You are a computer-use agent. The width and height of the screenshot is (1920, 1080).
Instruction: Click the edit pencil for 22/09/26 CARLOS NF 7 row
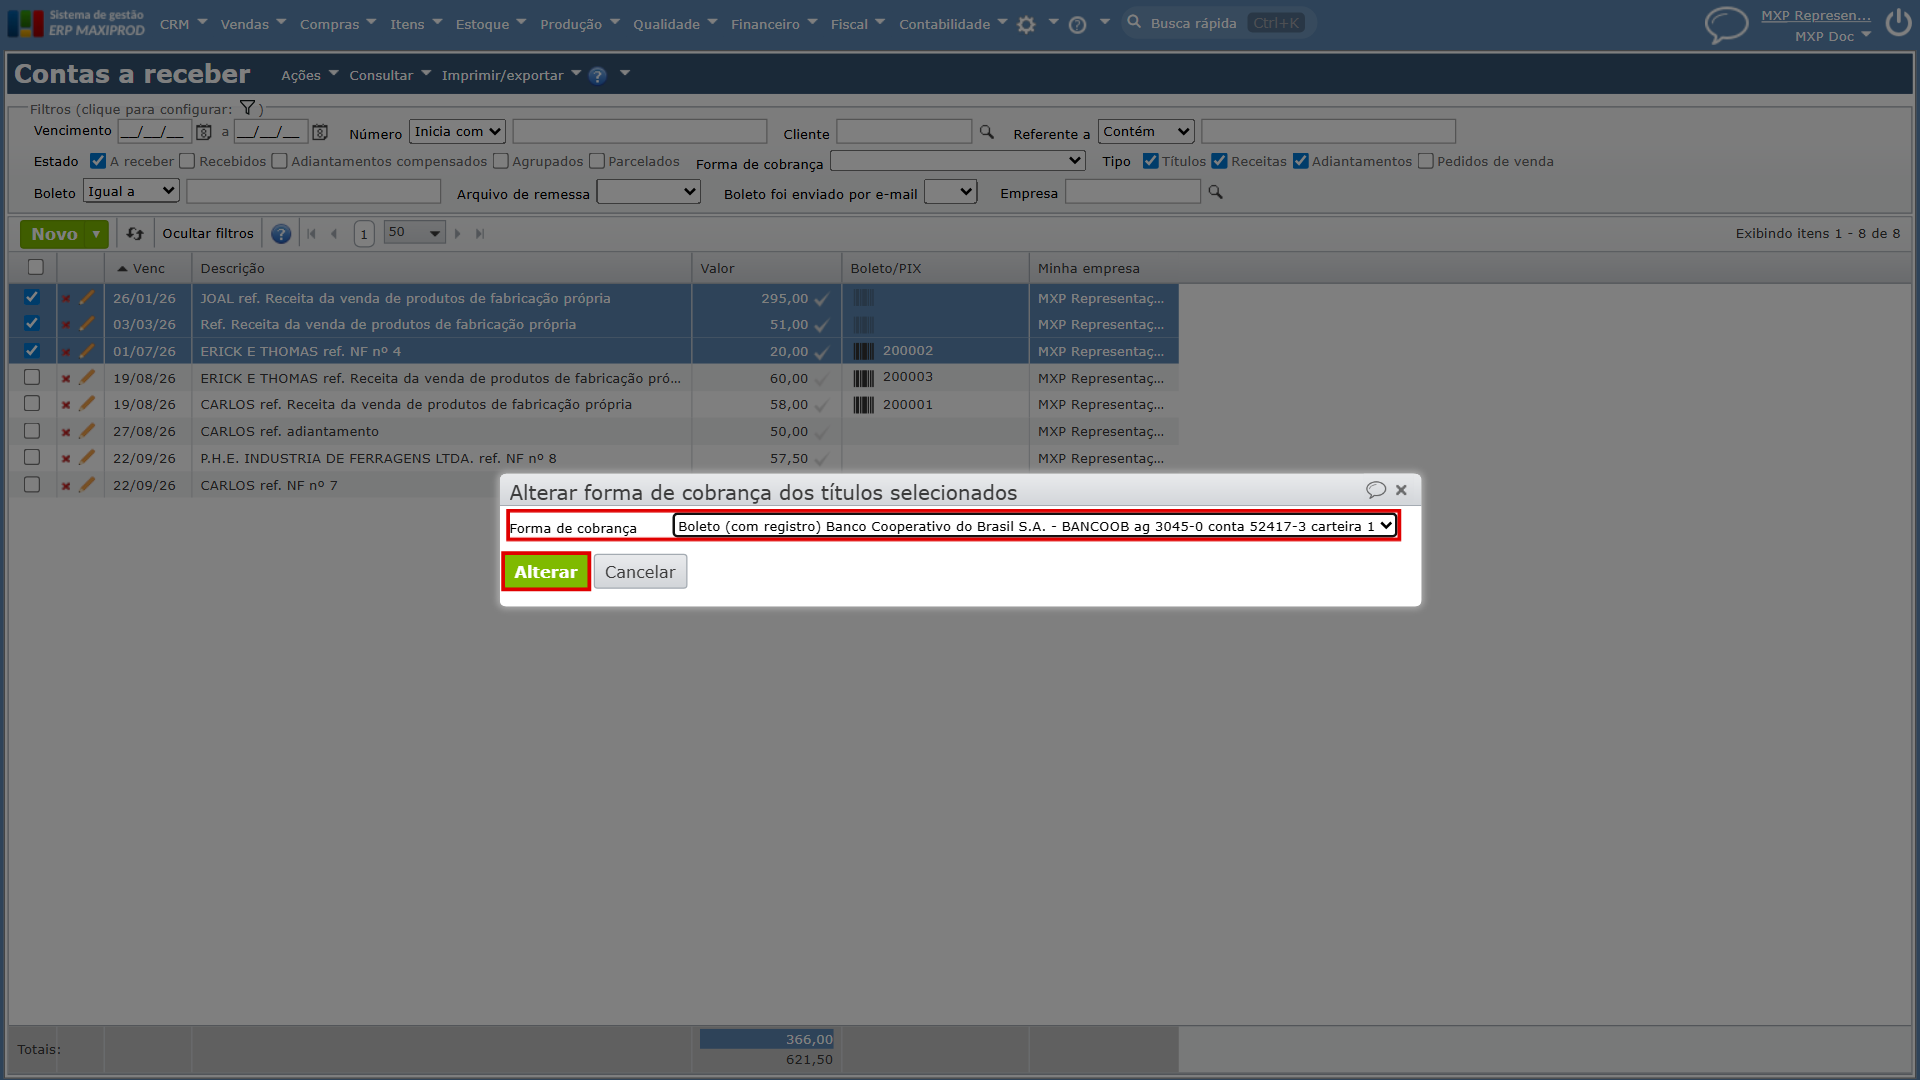(87, 485)
